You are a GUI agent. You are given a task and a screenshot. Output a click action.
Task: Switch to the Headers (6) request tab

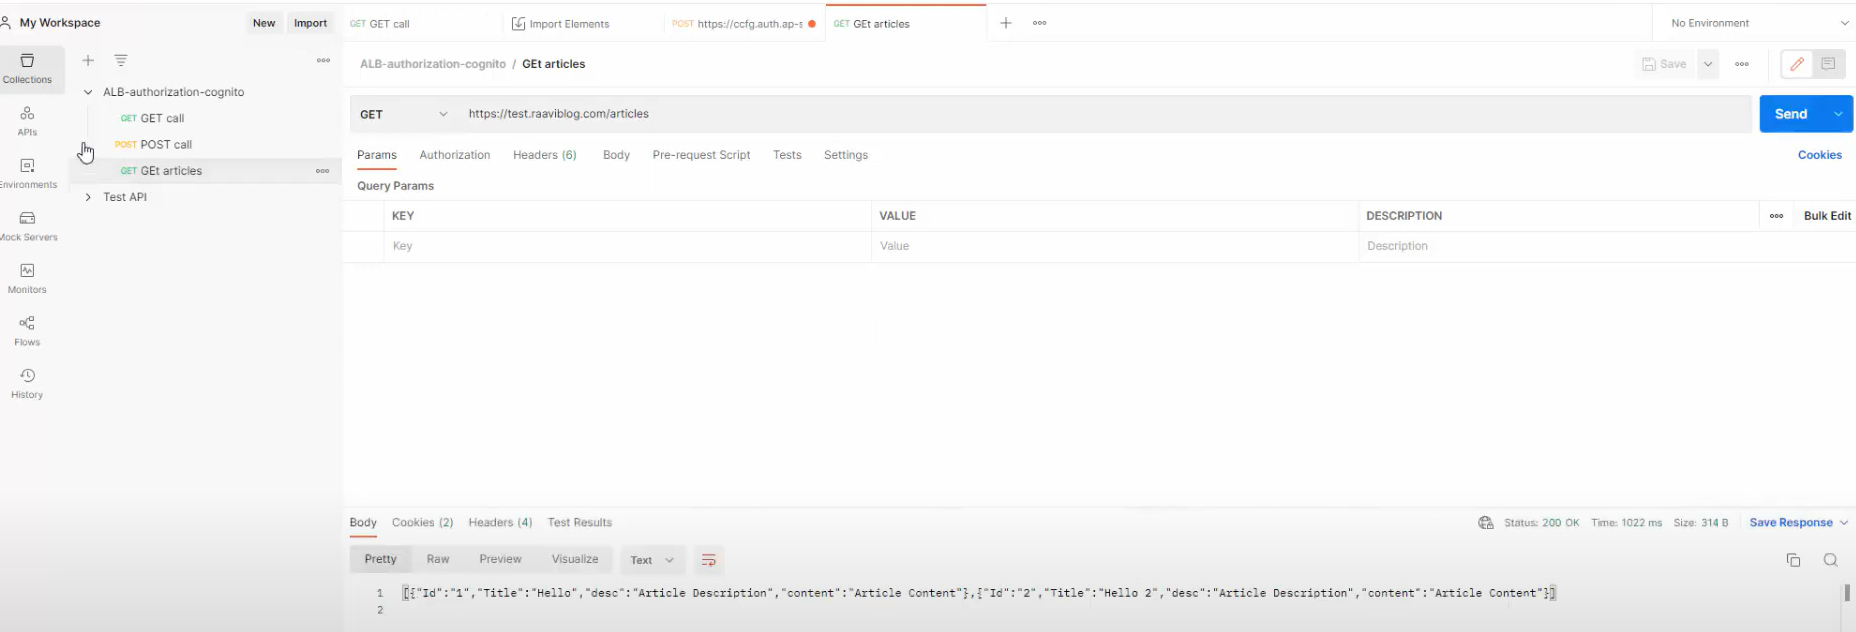coord(545,155)
